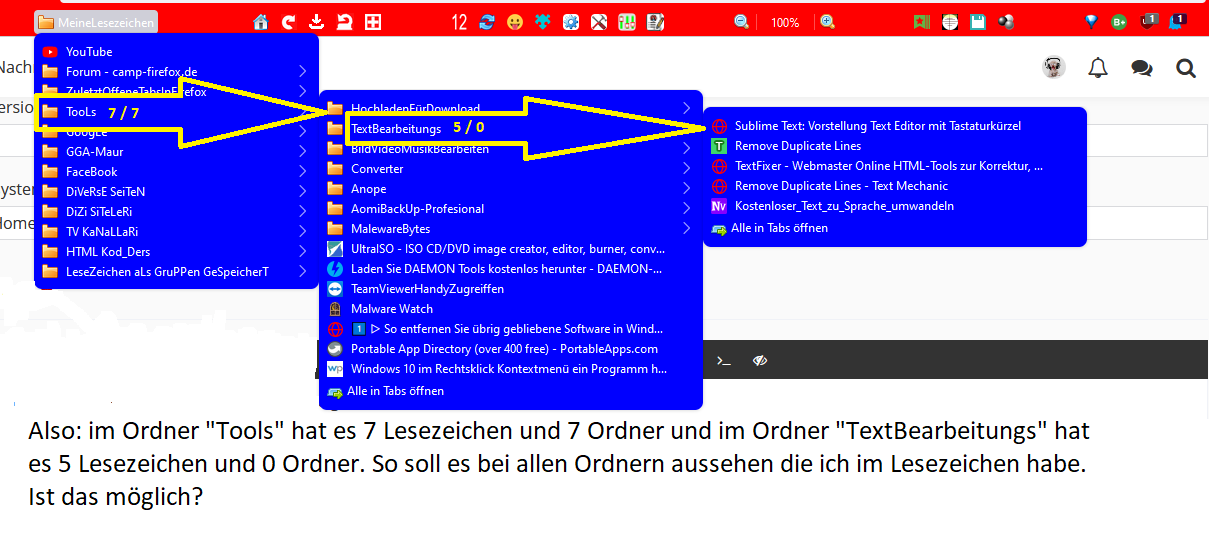Image resolution: width=1209 pixels, height=537 pixels.
Task: Expand the AomiBackUp-Profesional folder arrow
Action: tap(686, 209)
